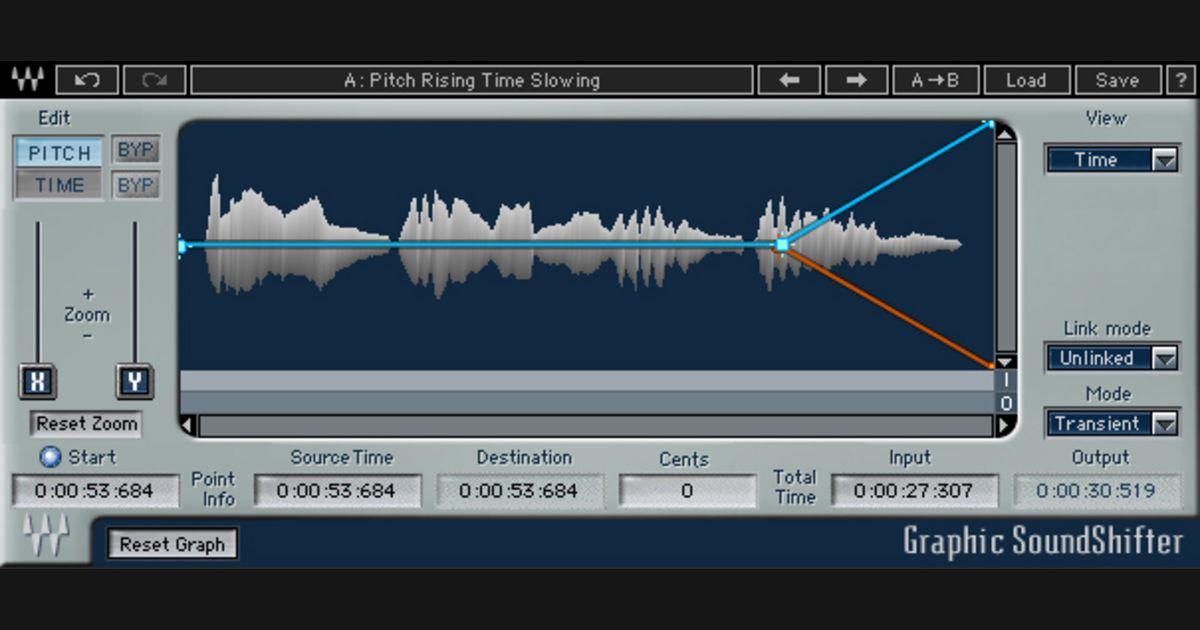Select the bottom-right orange time endpoint
The width and height of the screenshot is (1200, 630).
pyautogui.click(x=990, y=365)
